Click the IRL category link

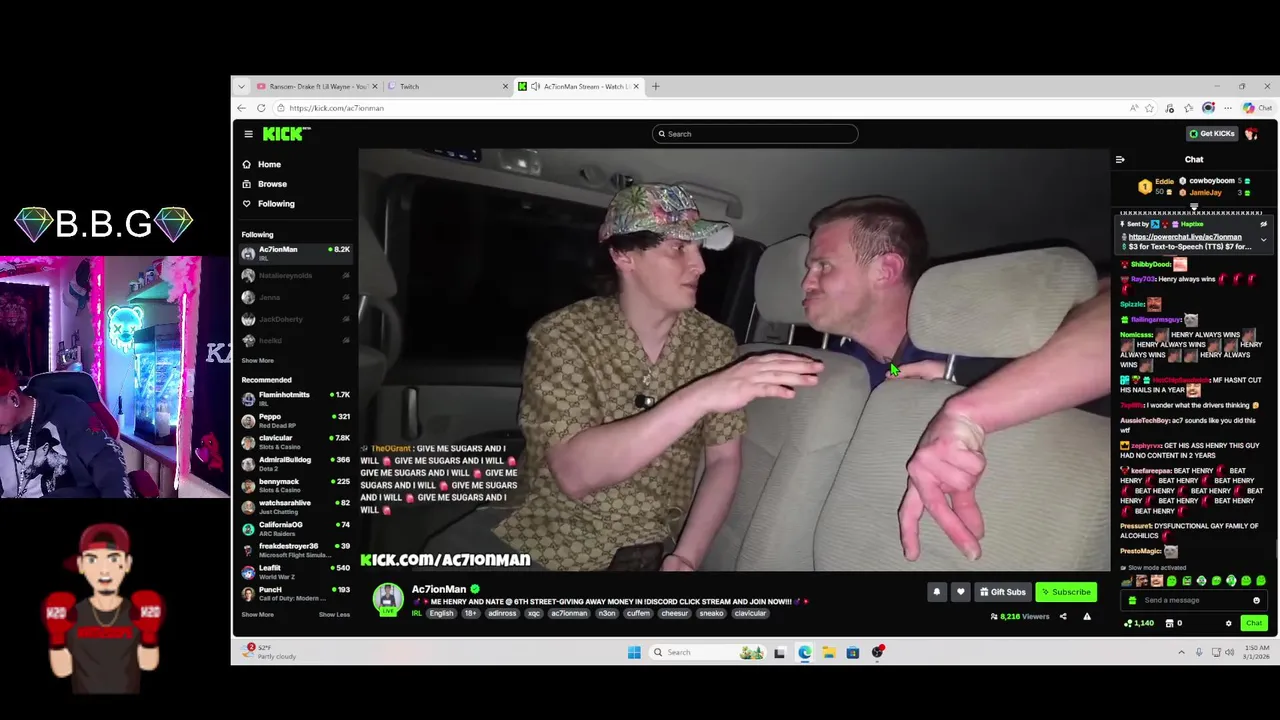(x=416, y=614)
